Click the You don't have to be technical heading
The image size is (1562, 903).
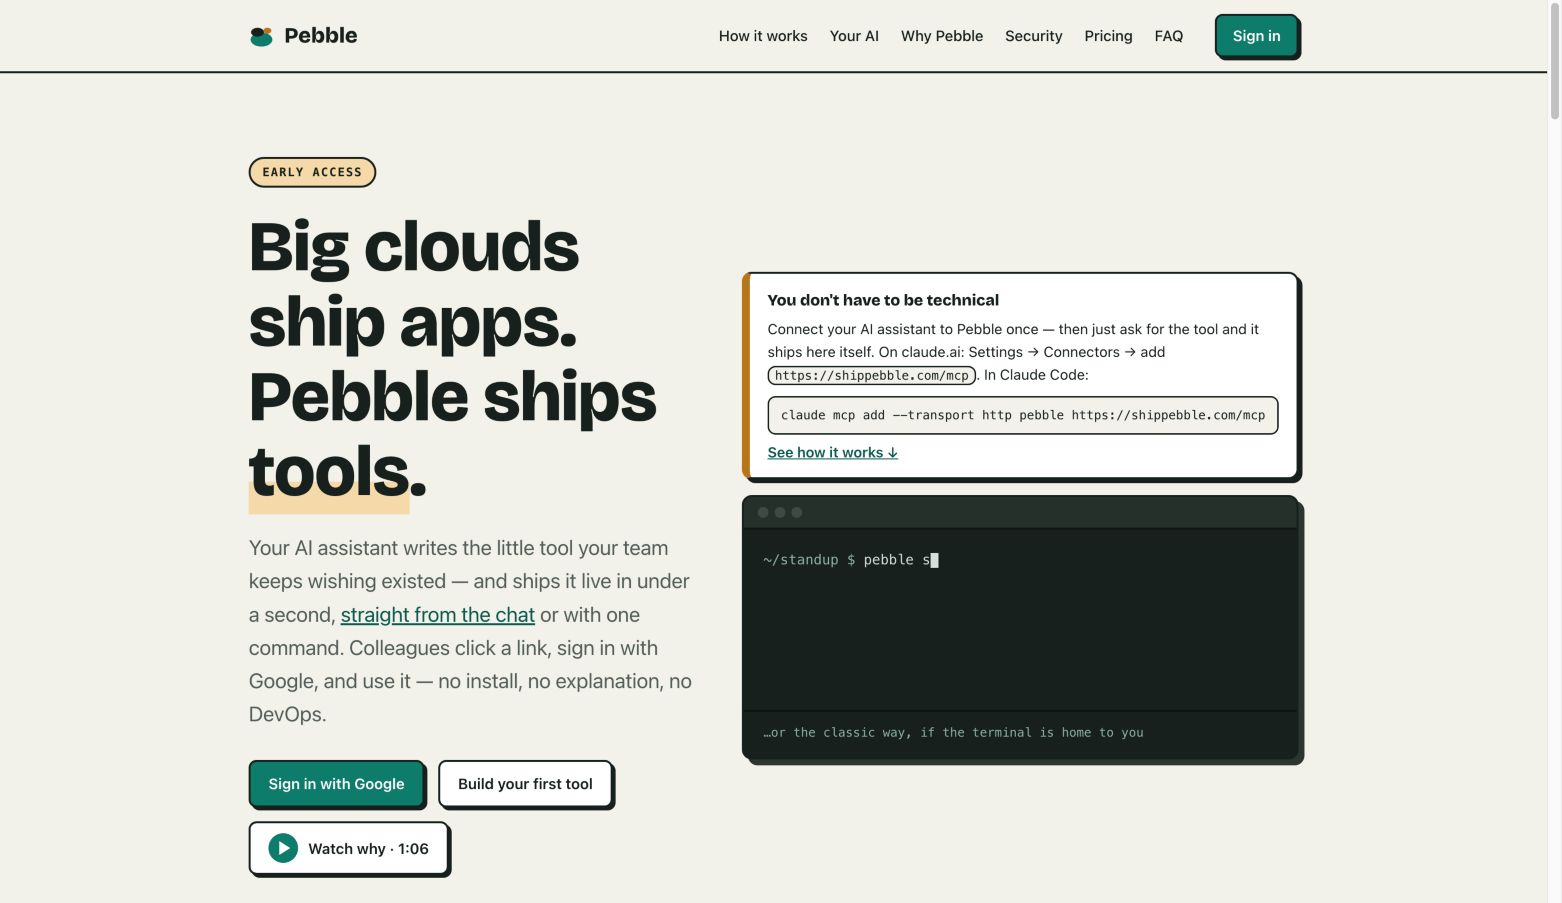pyautogui.click(x=883, y=300)
